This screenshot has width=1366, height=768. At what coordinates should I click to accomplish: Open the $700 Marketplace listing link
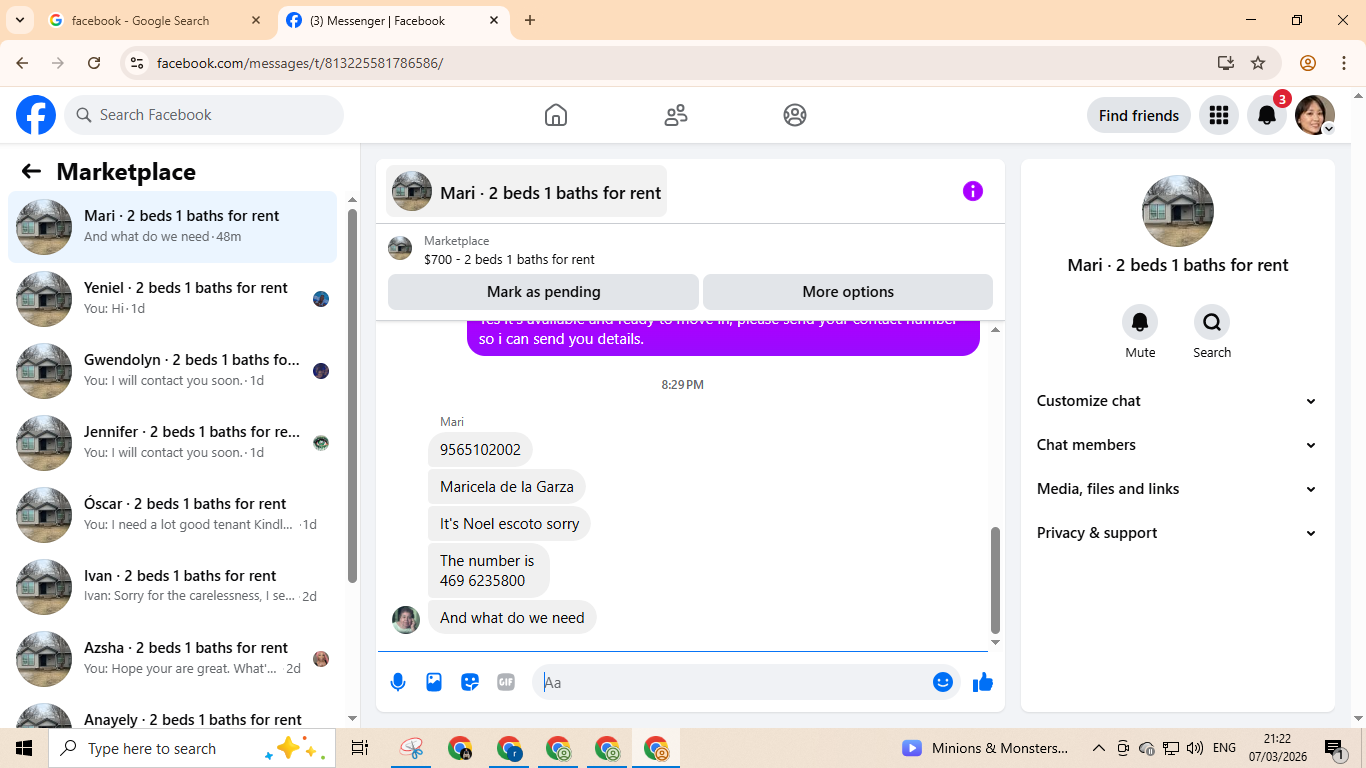[509, 259]
